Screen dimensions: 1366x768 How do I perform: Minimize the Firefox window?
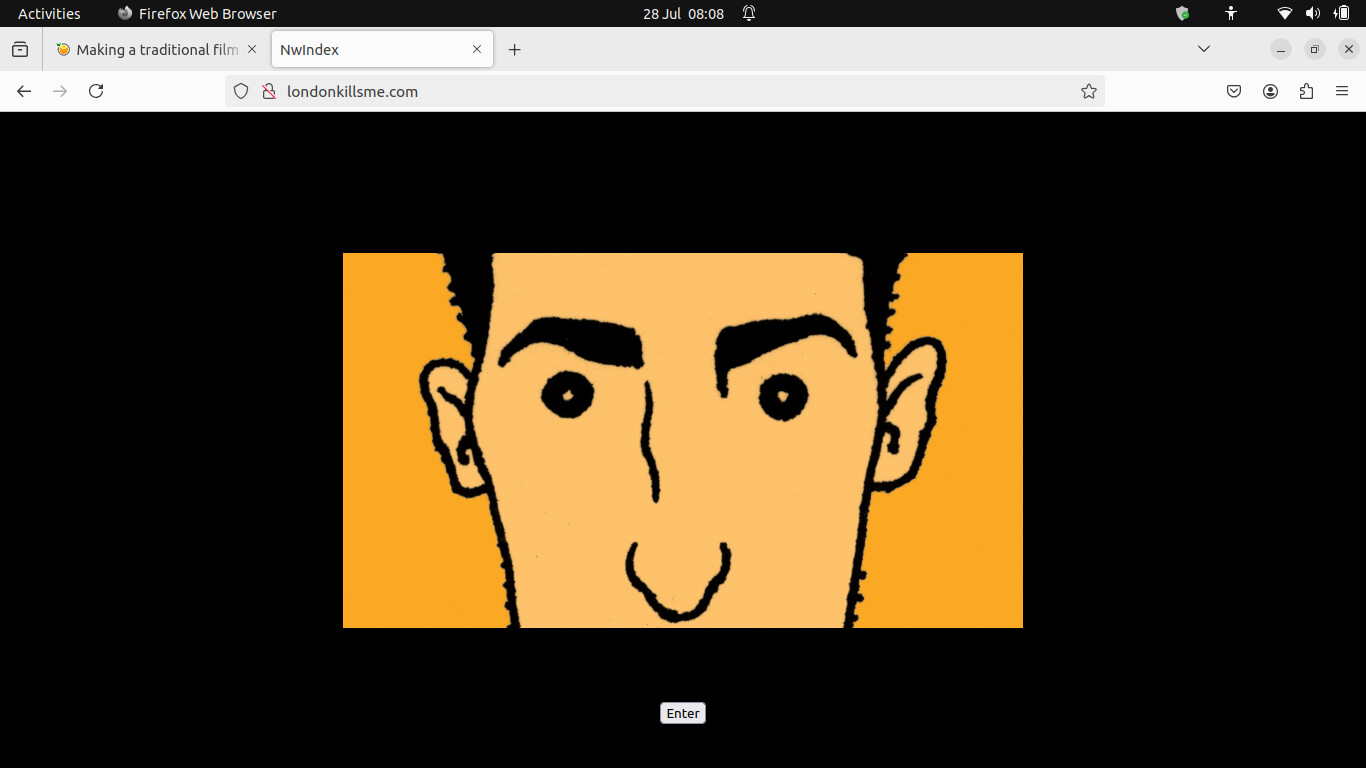click(x=1281, y=49)
